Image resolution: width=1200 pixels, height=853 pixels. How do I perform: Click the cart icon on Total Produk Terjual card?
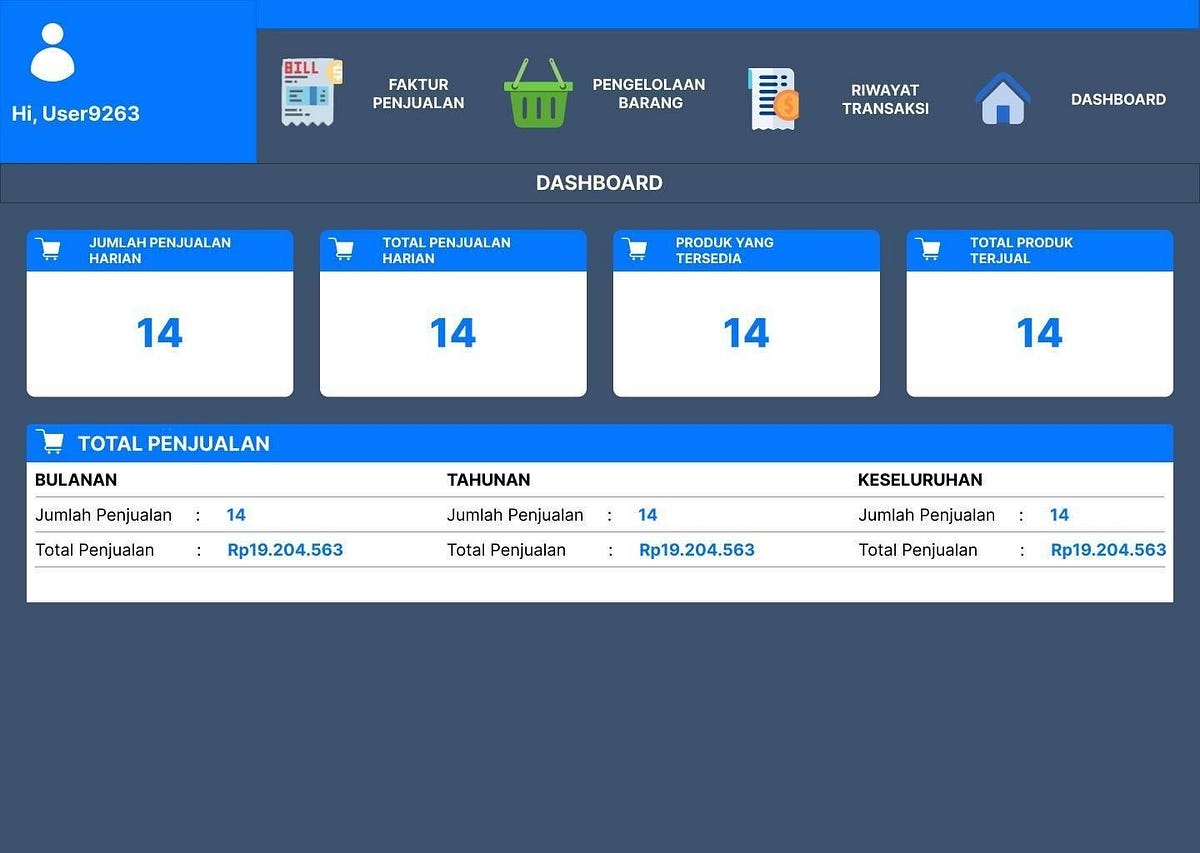(x=927, y=248)
